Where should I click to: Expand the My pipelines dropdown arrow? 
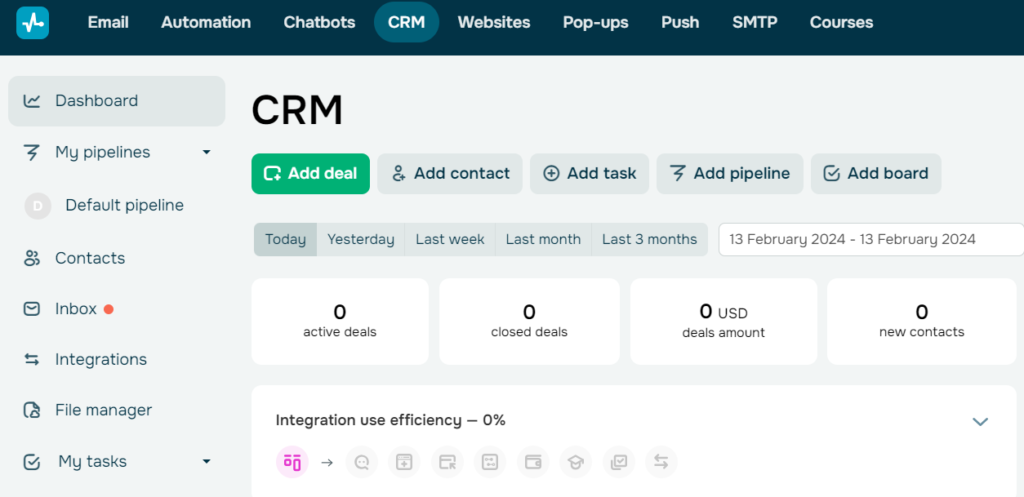[x=206, y=152]
